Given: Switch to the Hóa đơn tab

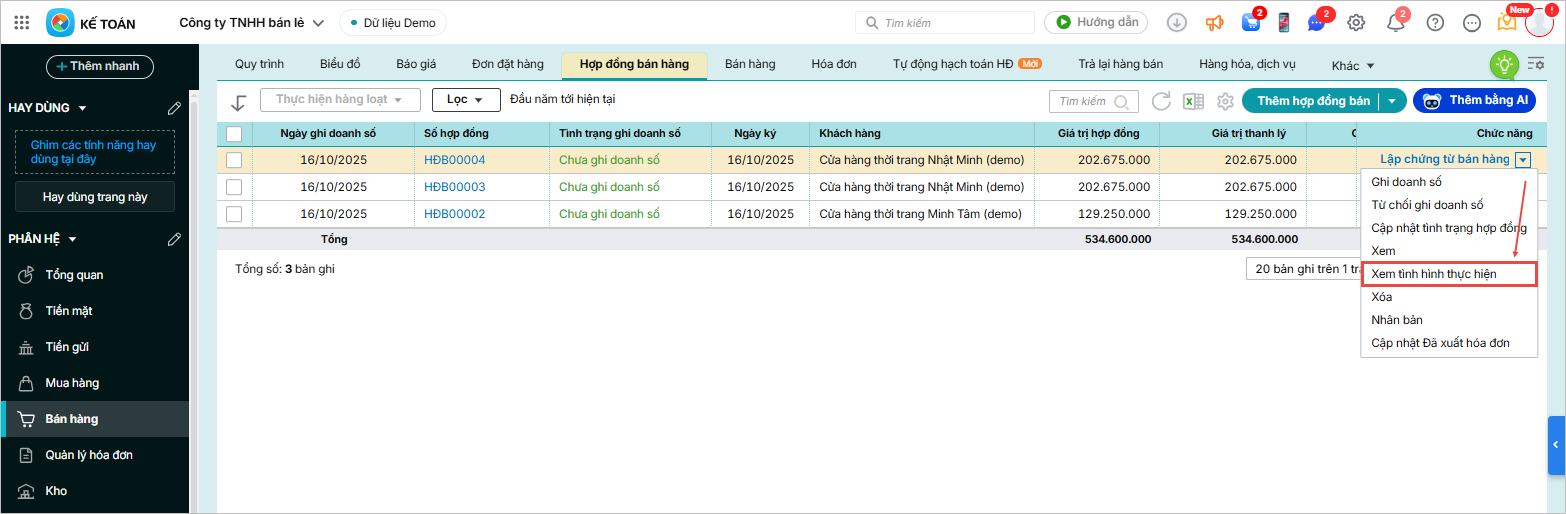Looking at the screenshot, I should [x=833, y=64].
